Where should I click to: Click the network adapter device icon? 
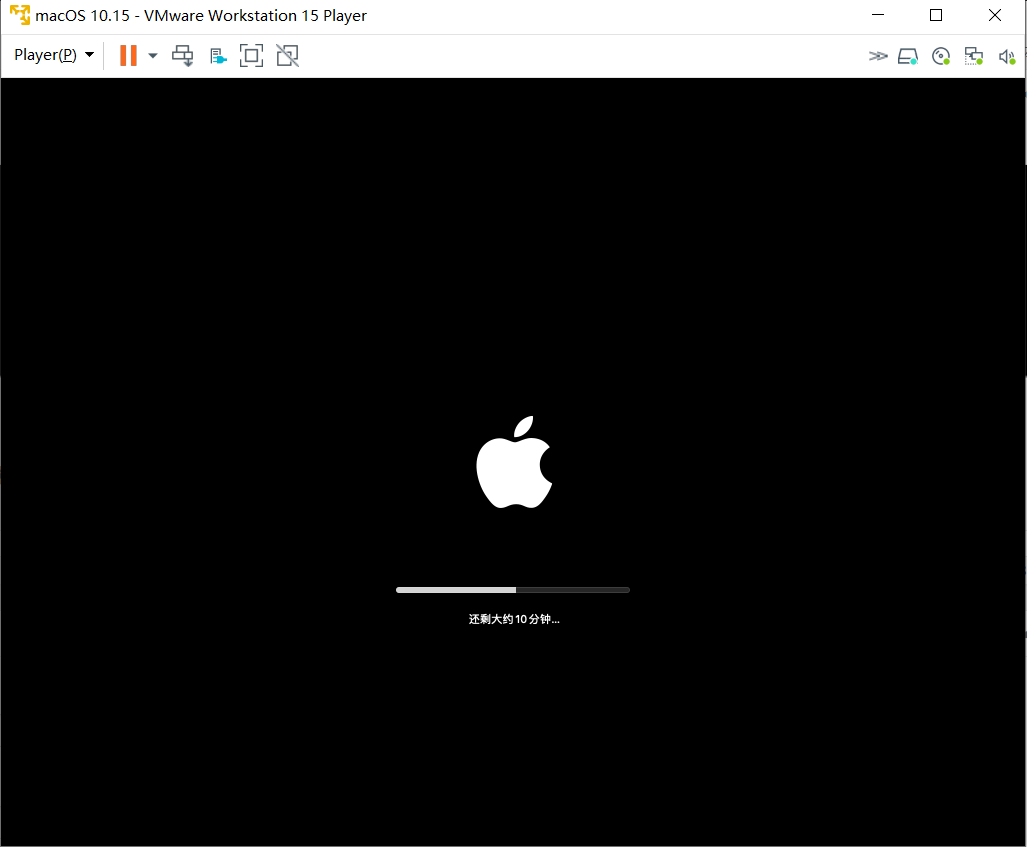tap(974, 56)
